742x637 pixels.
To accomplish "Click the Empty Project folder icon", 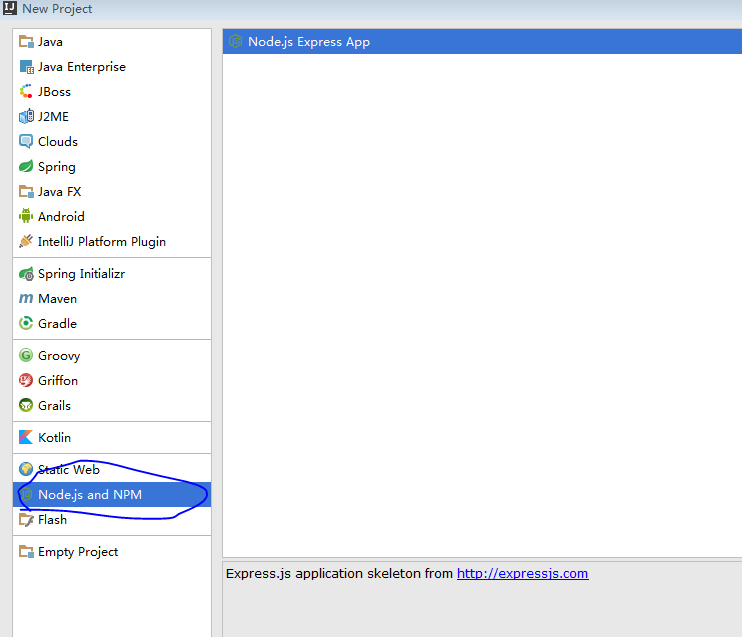I will click(26, 551).
